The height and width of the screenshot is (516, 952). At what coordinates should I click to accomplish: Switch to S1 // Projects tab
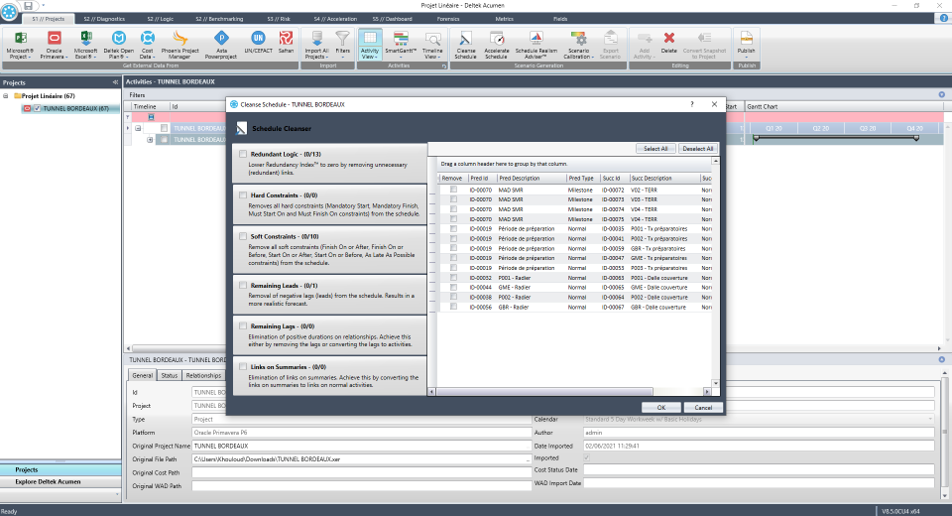(x=48, y=19)
